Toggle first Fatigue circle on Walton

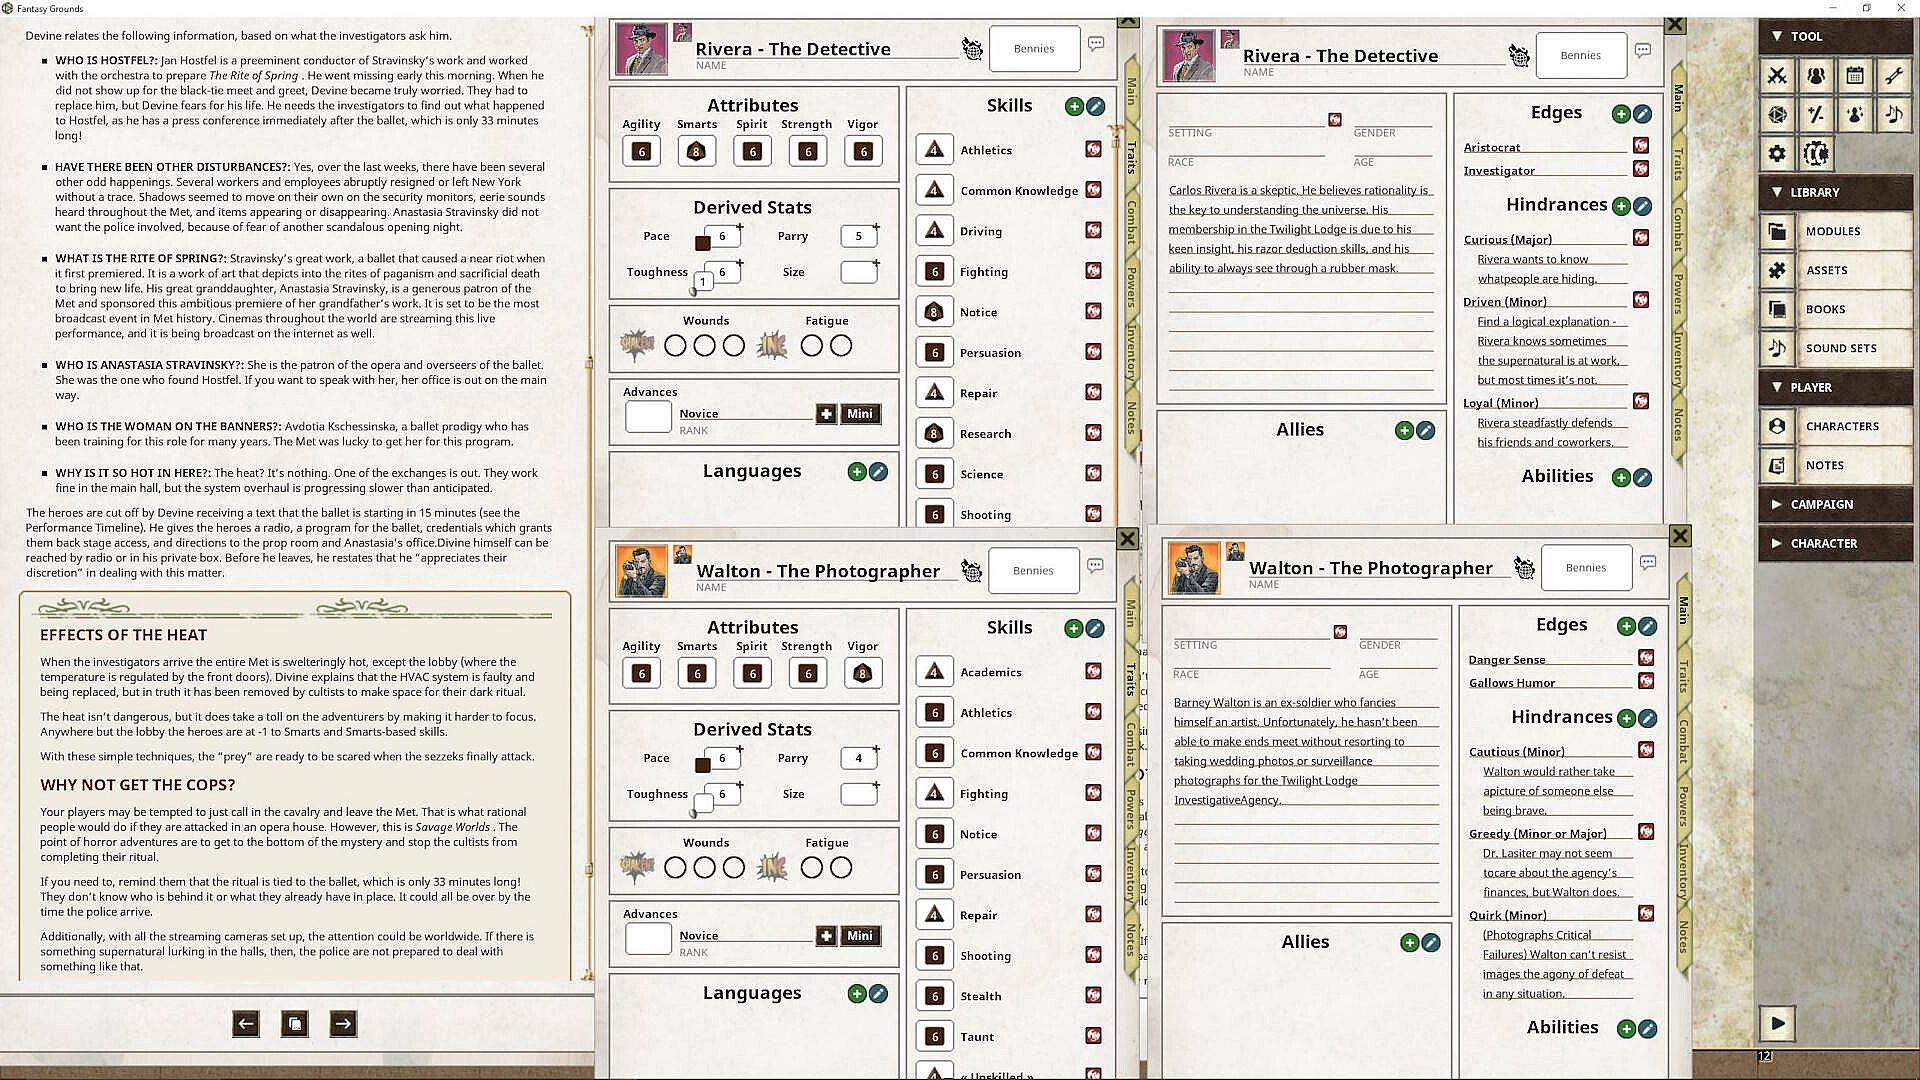(812, 868)
